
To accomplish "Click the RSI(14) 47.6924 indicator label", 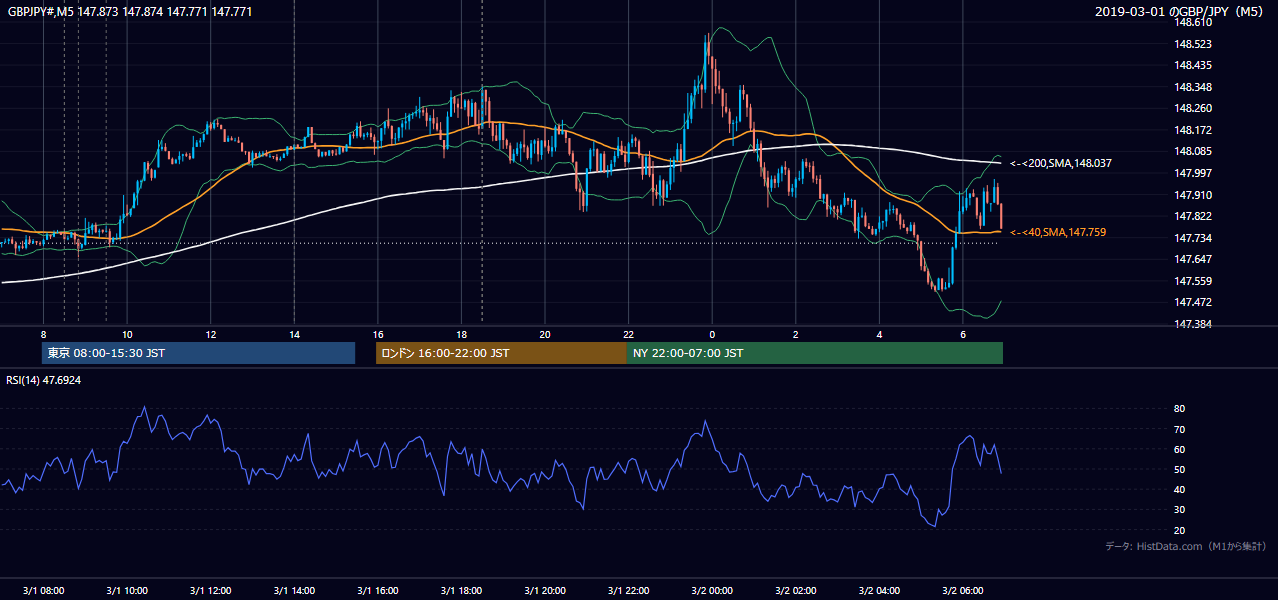I will pos(44,380).
